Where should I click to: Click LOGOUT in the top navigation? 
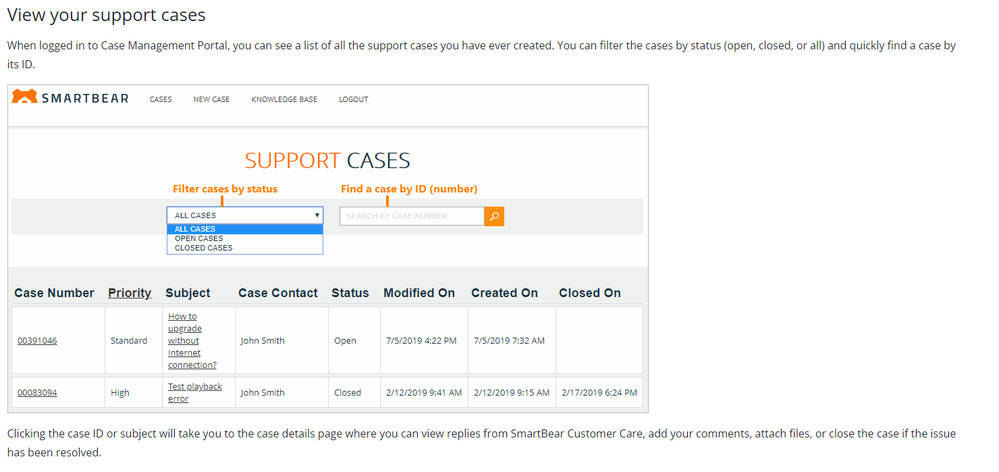[354, 99]
